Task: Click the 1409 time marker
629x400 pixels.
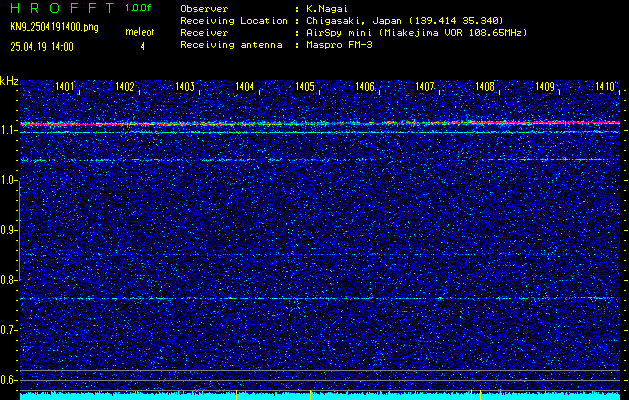Action: pyautogui.click(x=545, y=86)
